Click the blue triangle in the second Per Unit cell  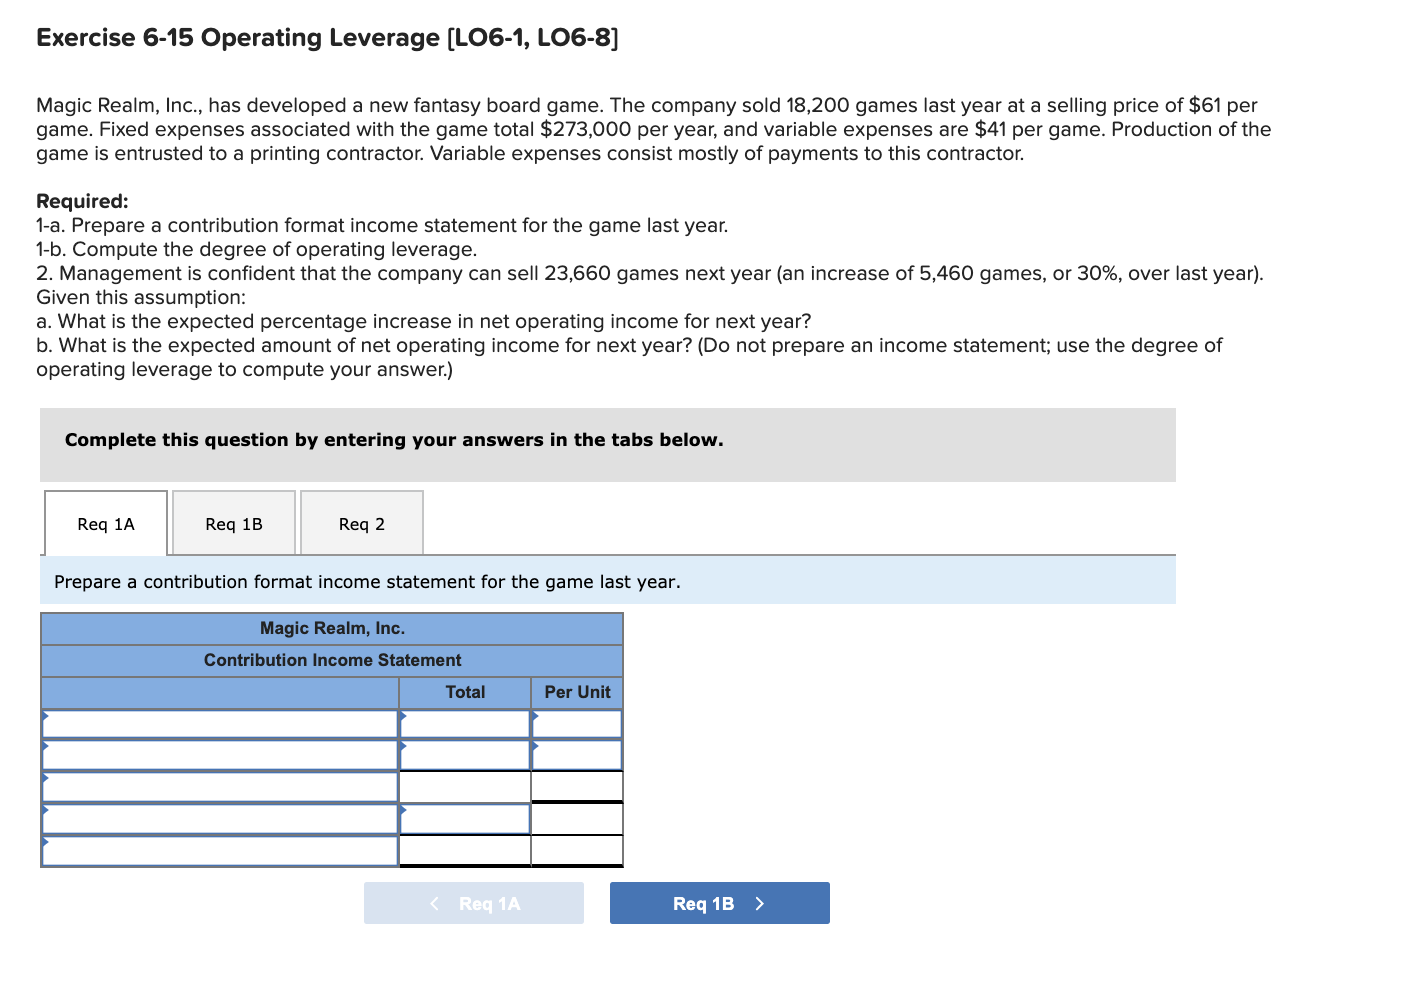[535, 748]
